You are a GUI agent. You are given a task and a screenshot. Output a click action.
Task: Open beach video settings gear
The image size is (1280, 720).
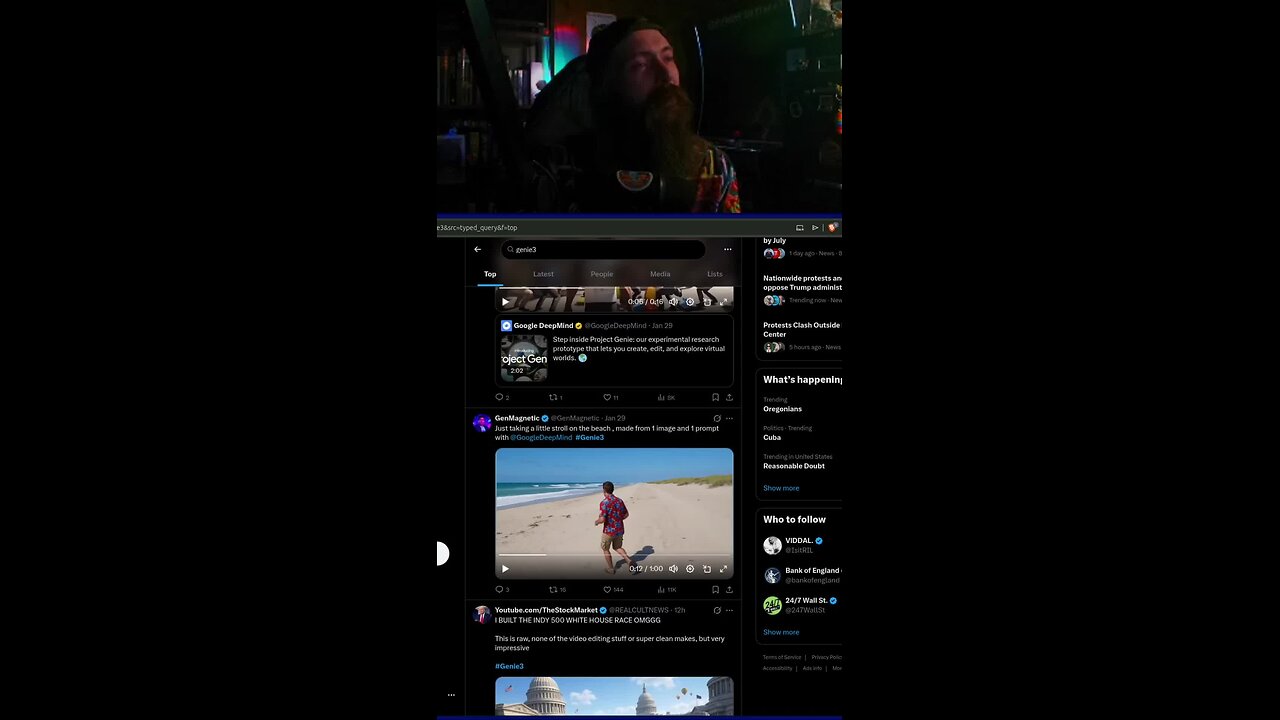[690, 569]
